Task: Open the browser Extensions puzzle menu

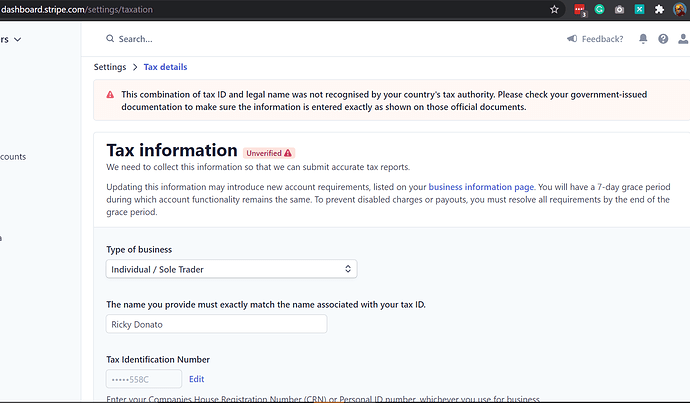Action: click(659, 9)
